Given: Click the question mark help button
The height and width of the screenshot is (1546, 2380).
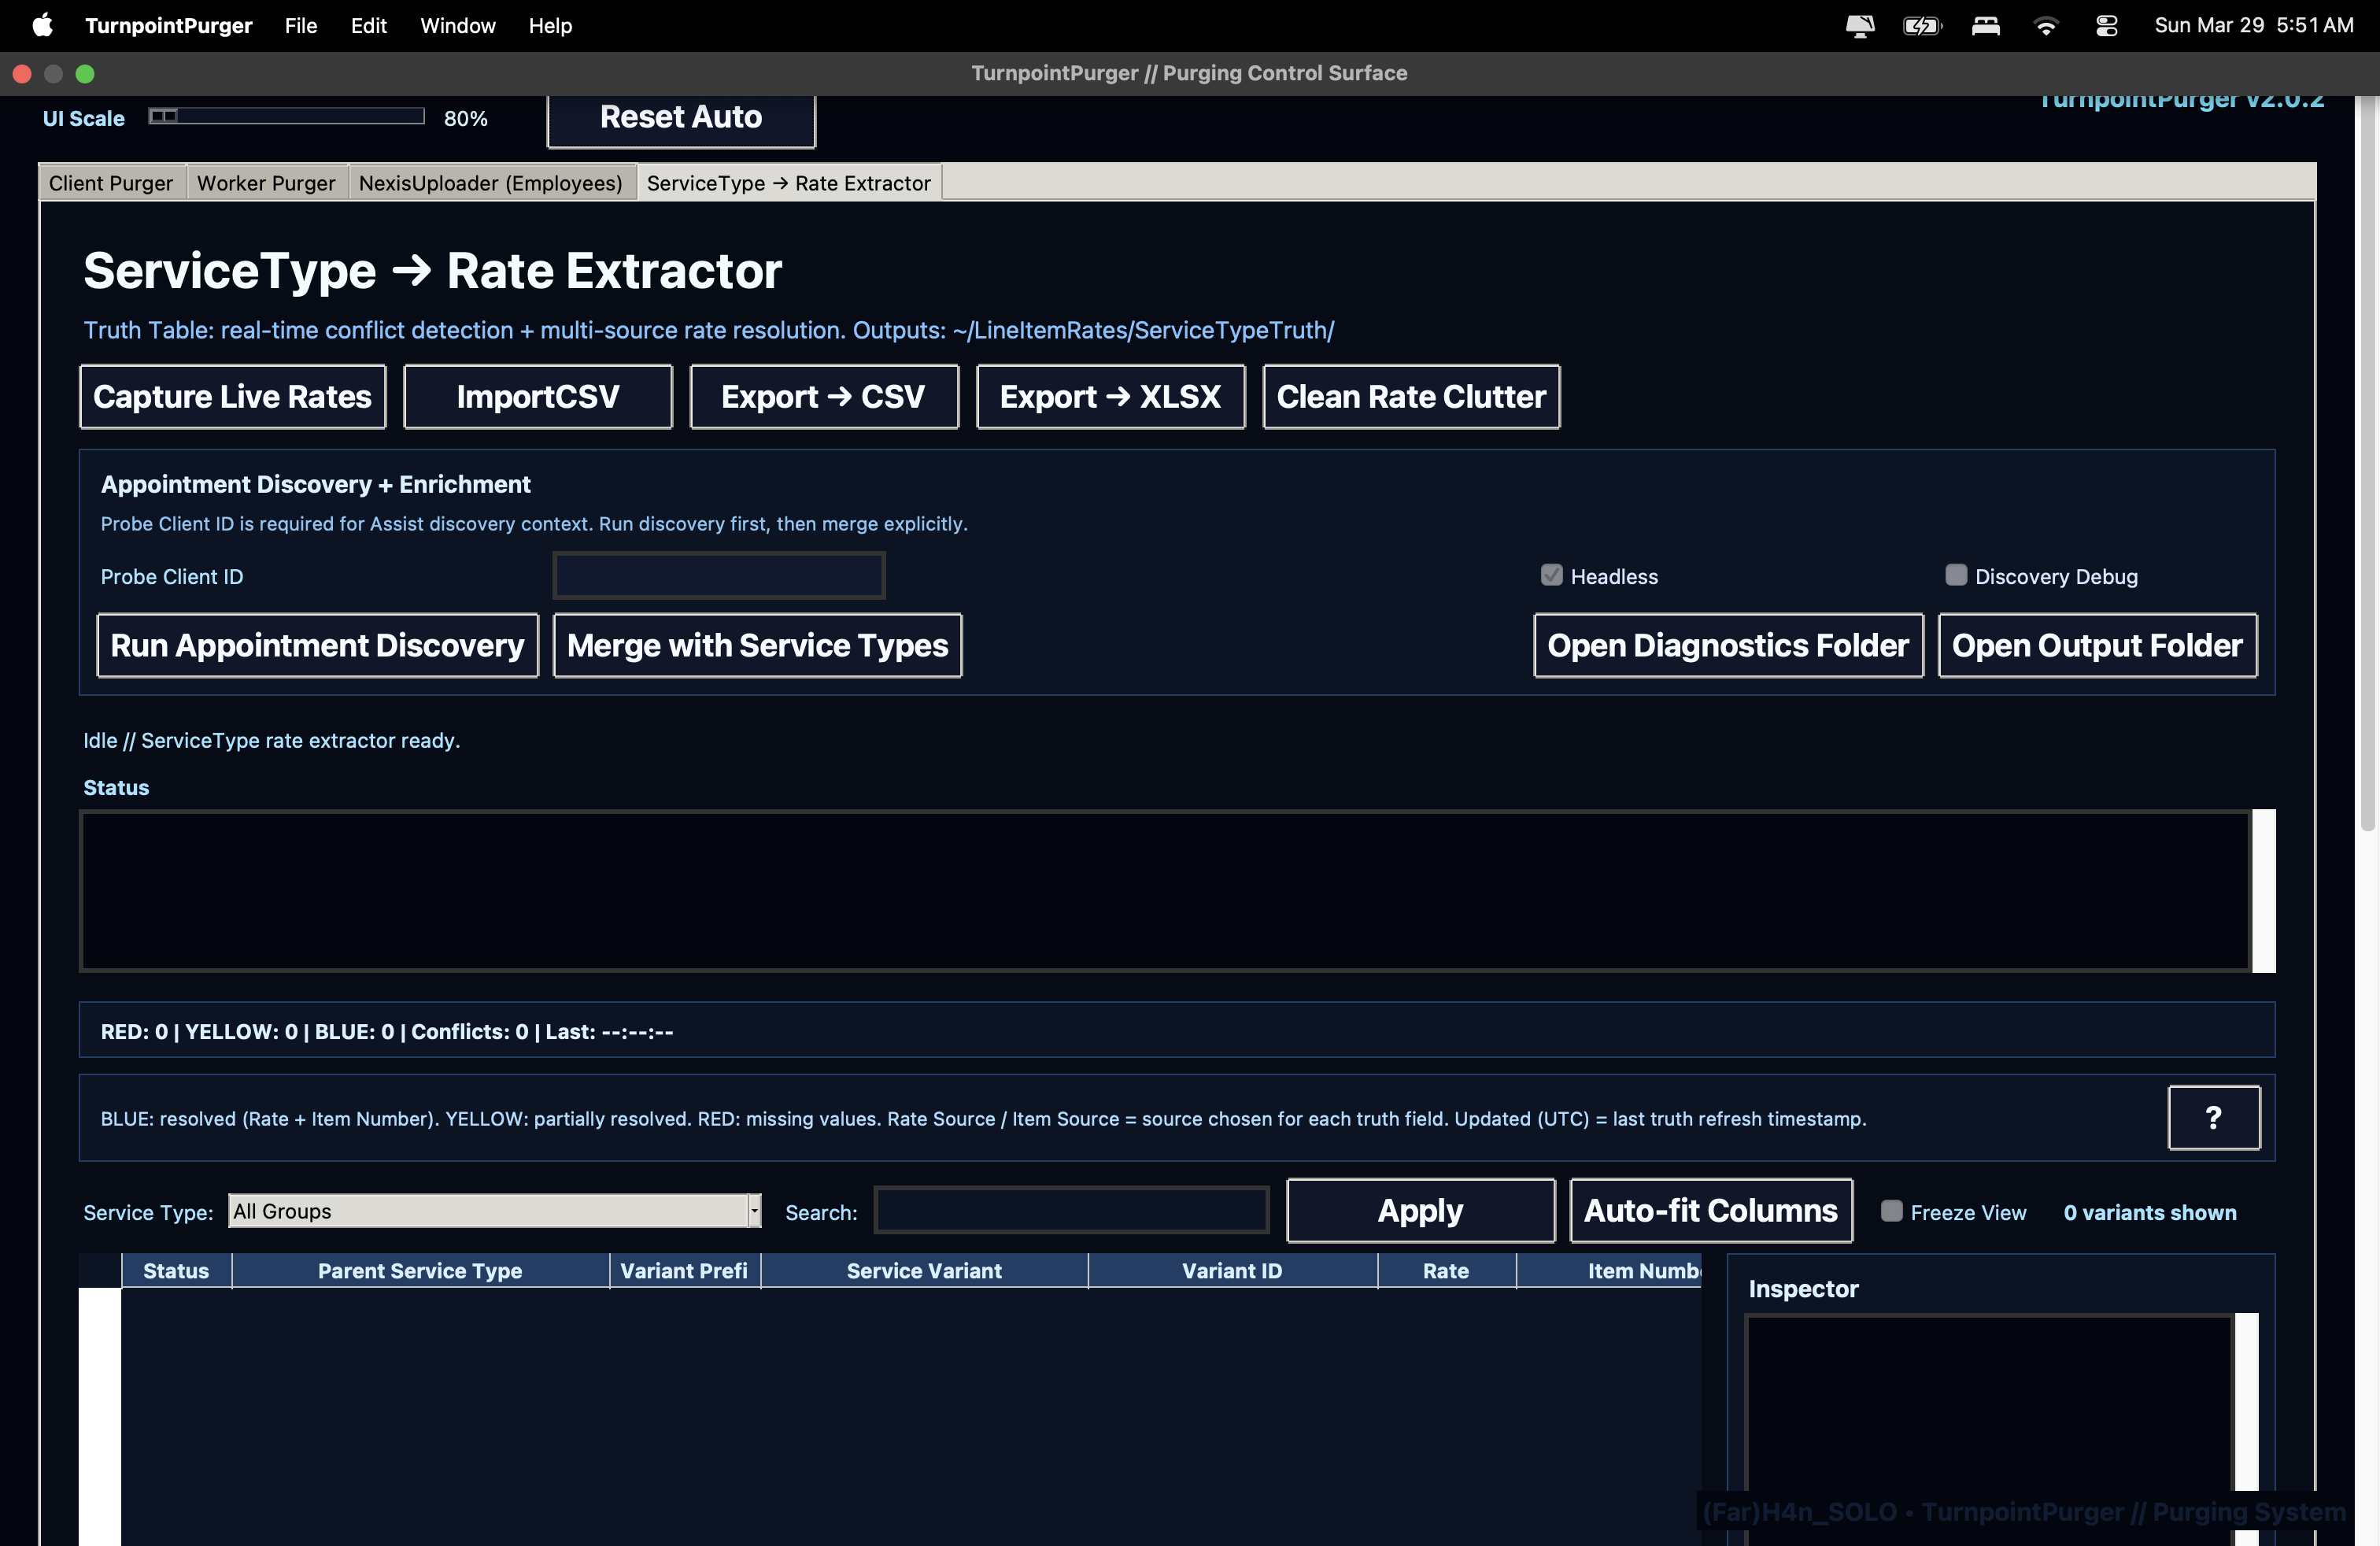Looking at the screenshot, I should [x=2213, y=1117].
